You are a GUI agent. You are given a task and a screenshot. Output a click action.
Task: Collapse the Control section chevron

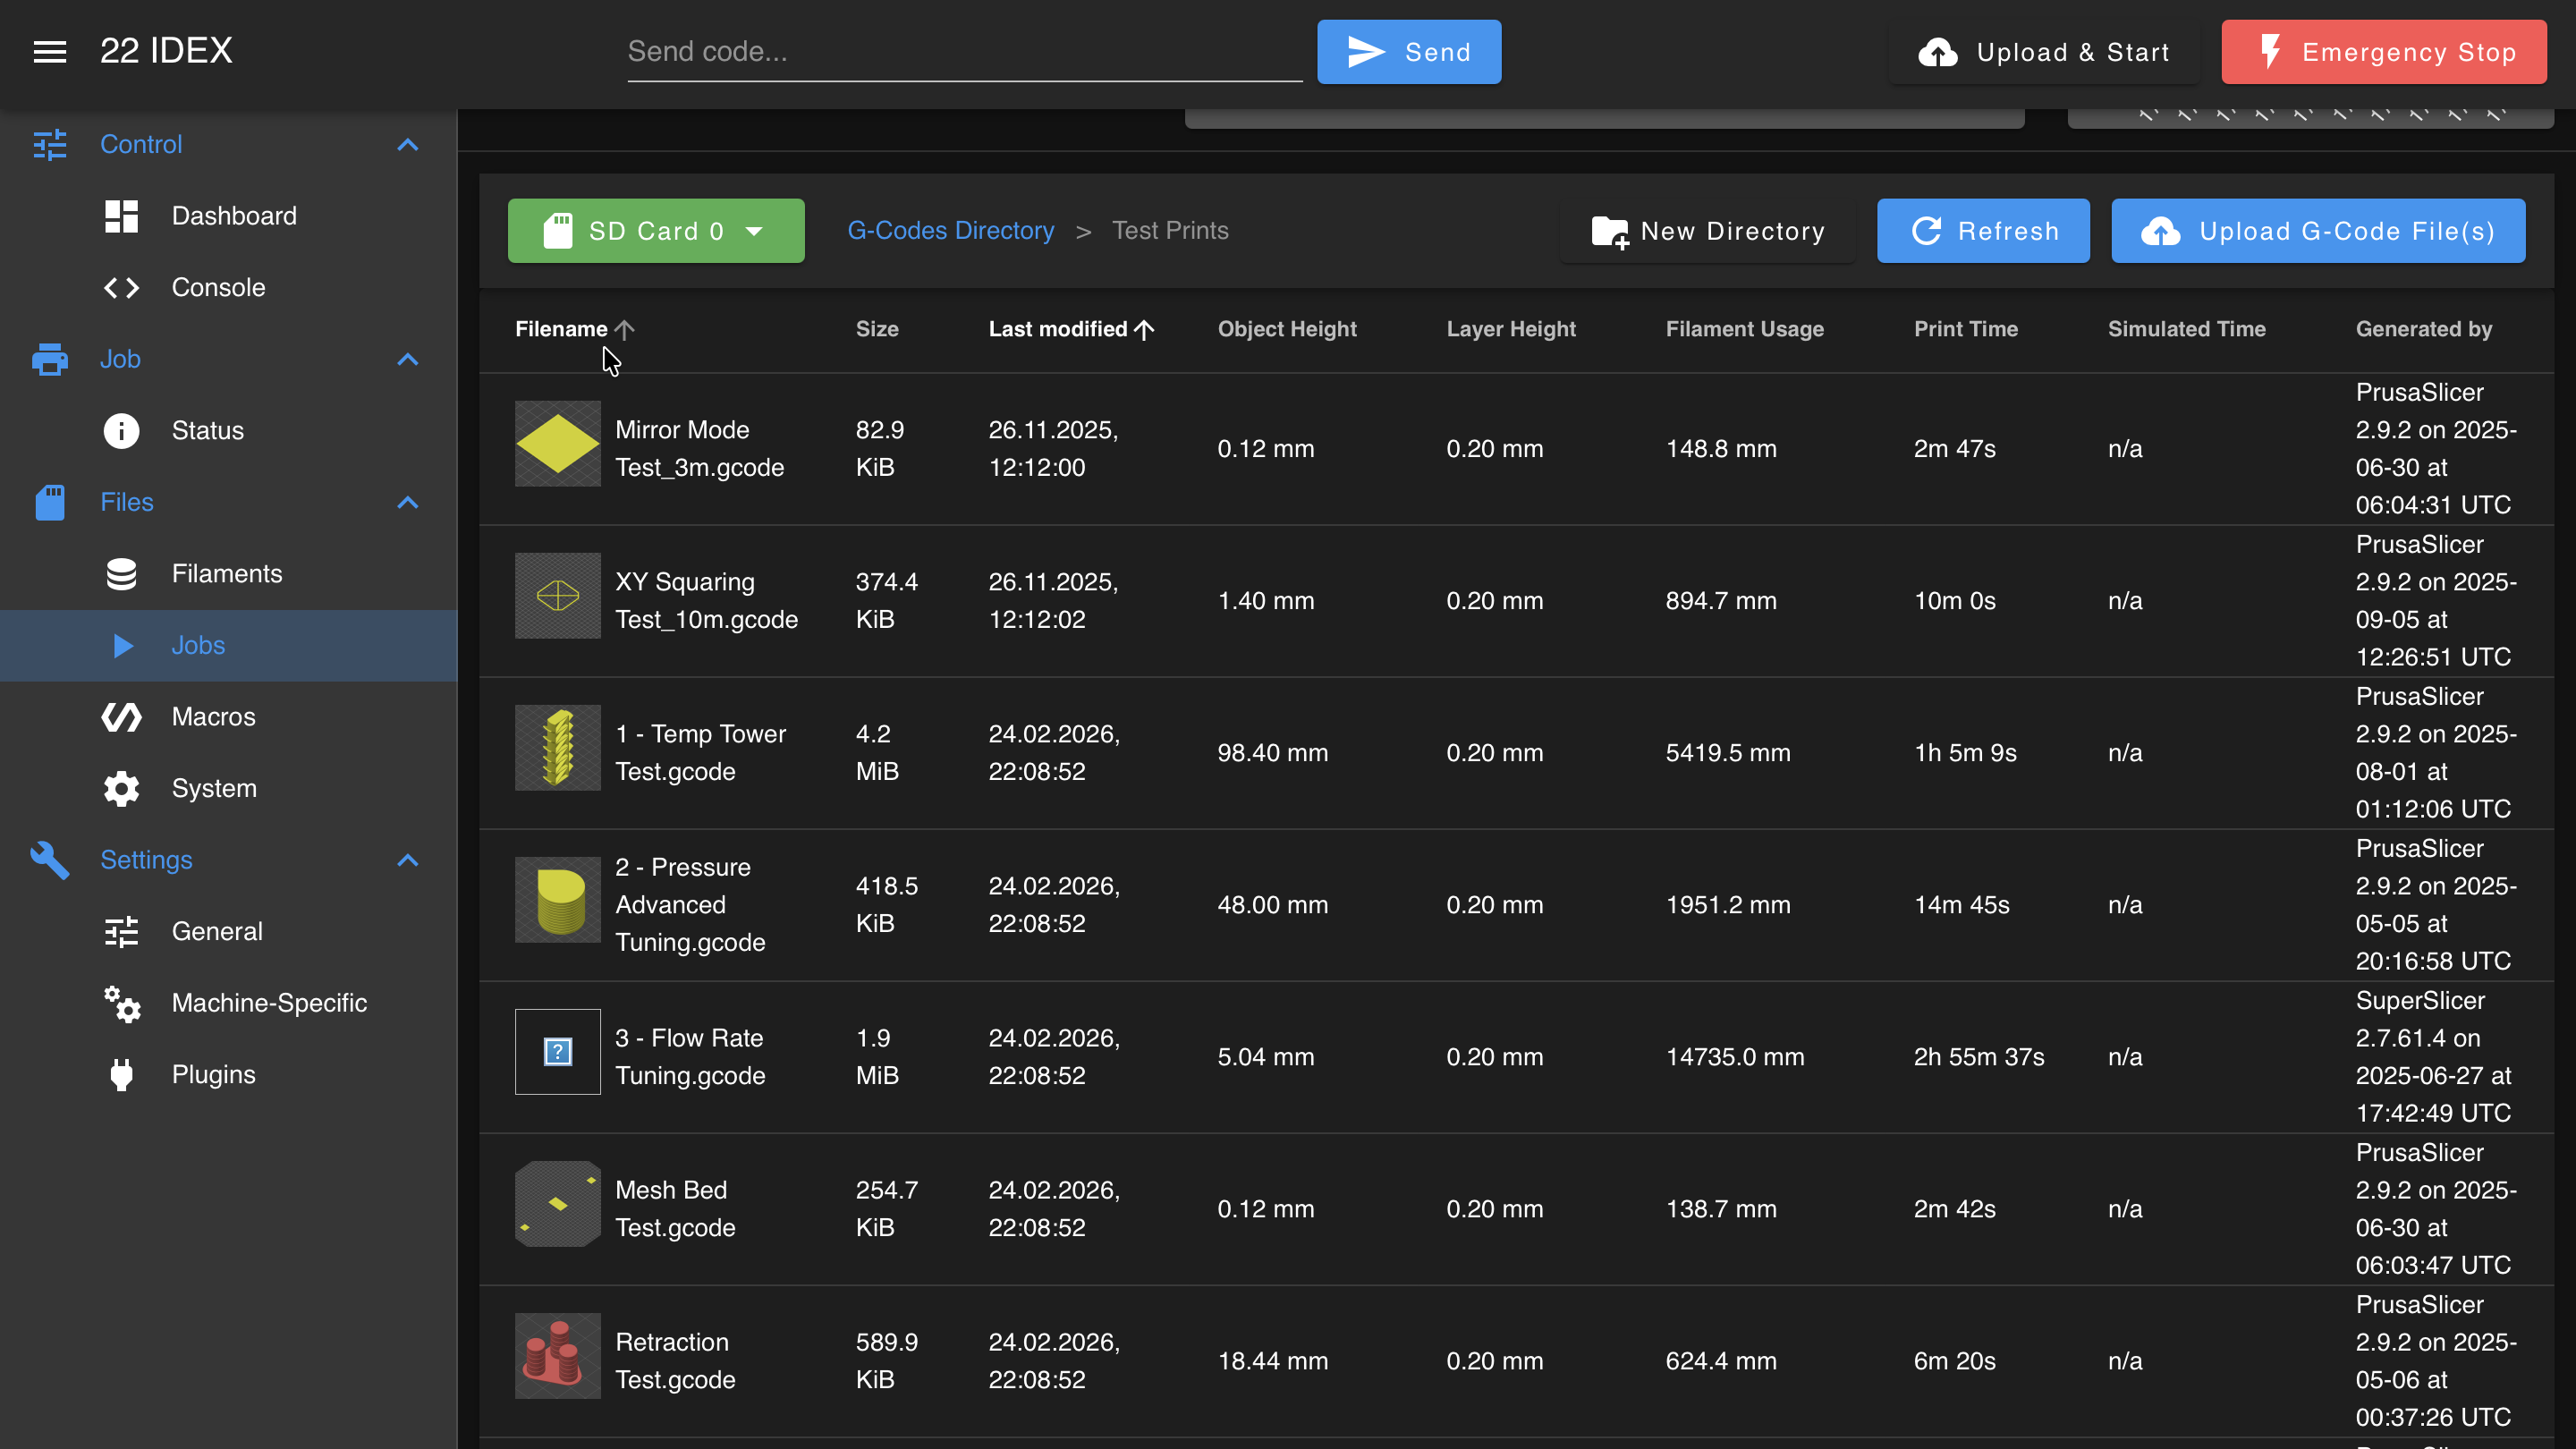pos(407,145)
